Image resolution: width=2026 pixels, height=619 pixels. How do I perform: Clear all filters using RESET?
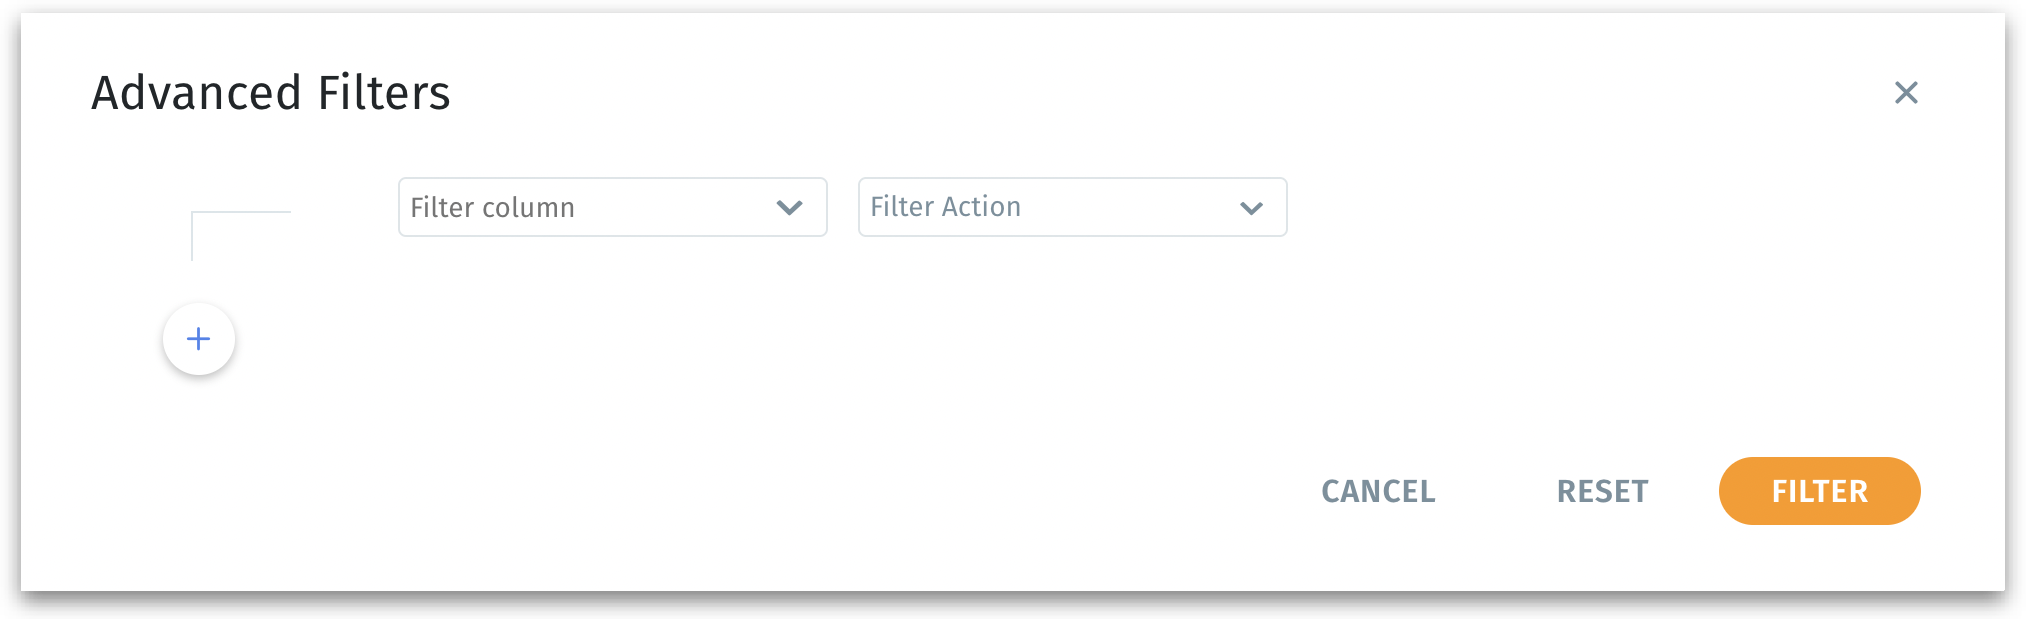(1602, 491)
